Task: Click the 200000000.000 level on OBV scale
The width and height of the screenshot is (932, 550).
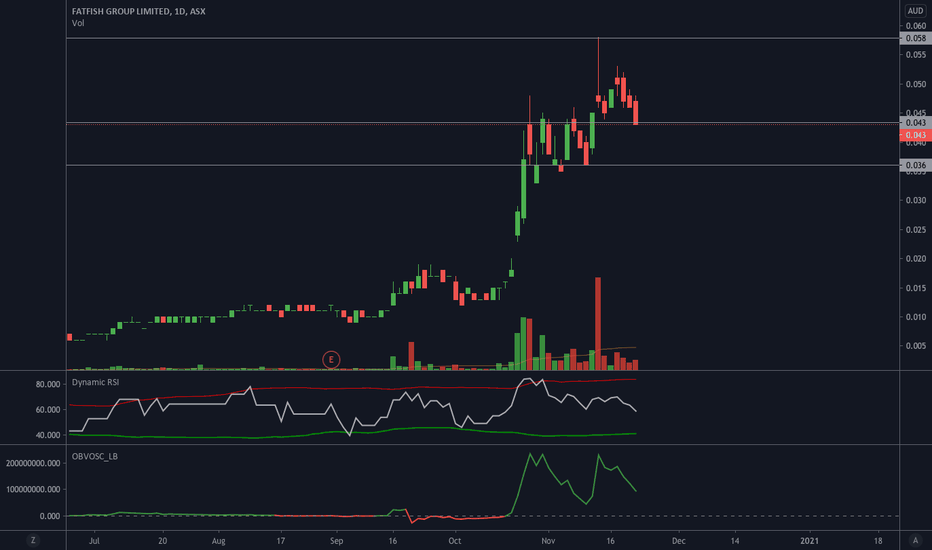Action: click(33, 463)
